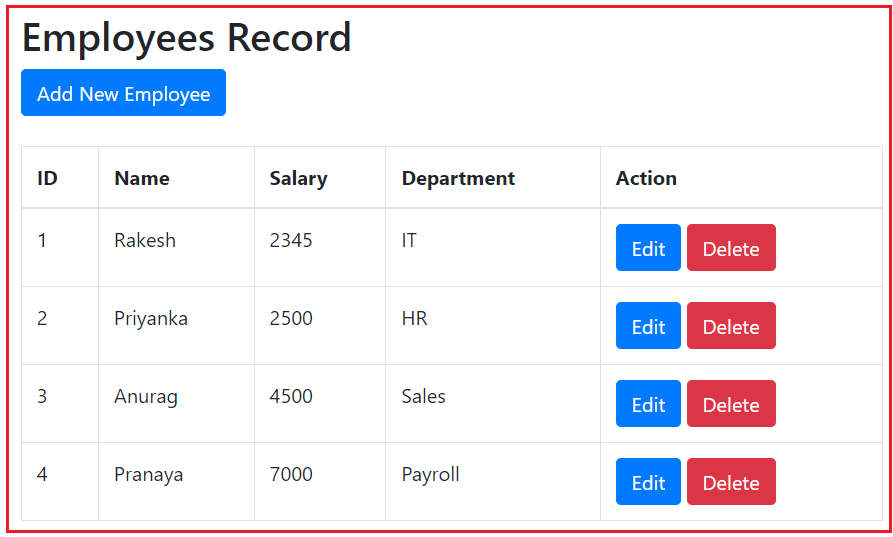This screenshot has height=537, width=893.
Task: Edit Pranaya's Payroll record
Action: click(x=648, y=482)
